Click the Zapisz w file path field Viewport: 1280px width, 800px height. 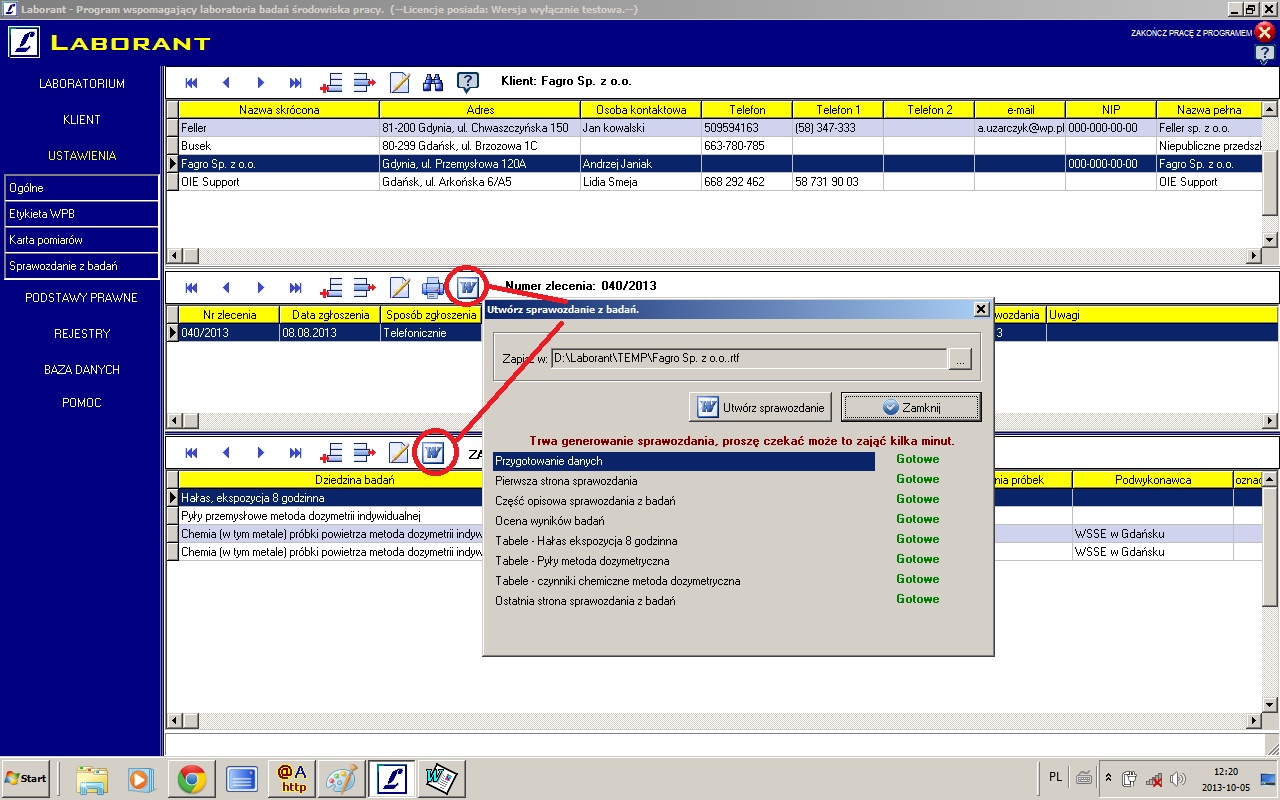point(749,359)
